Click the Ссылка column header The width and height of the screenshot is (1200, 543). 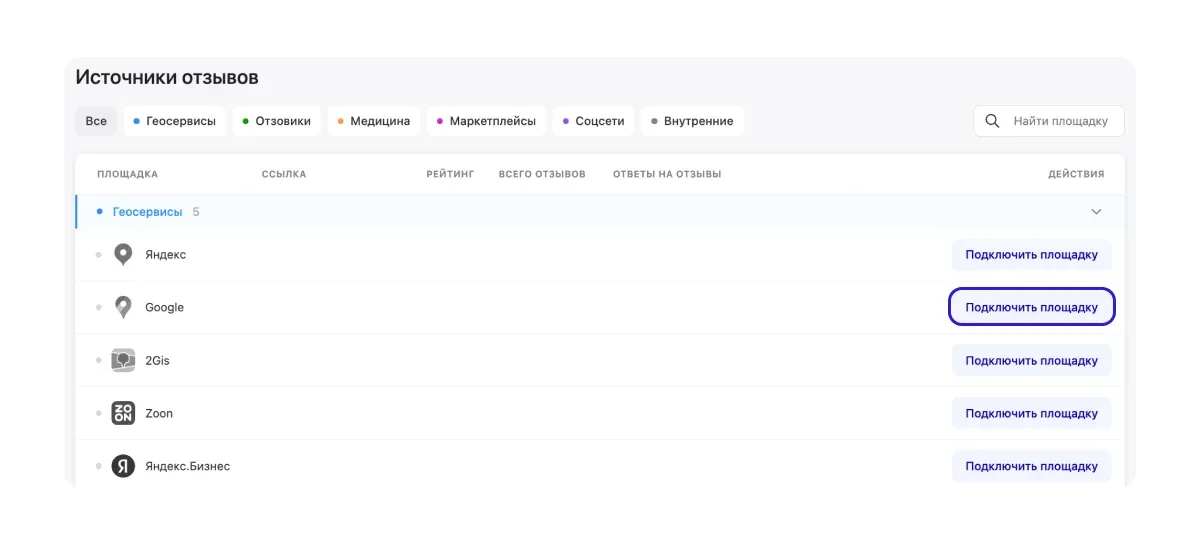[284, 174]
